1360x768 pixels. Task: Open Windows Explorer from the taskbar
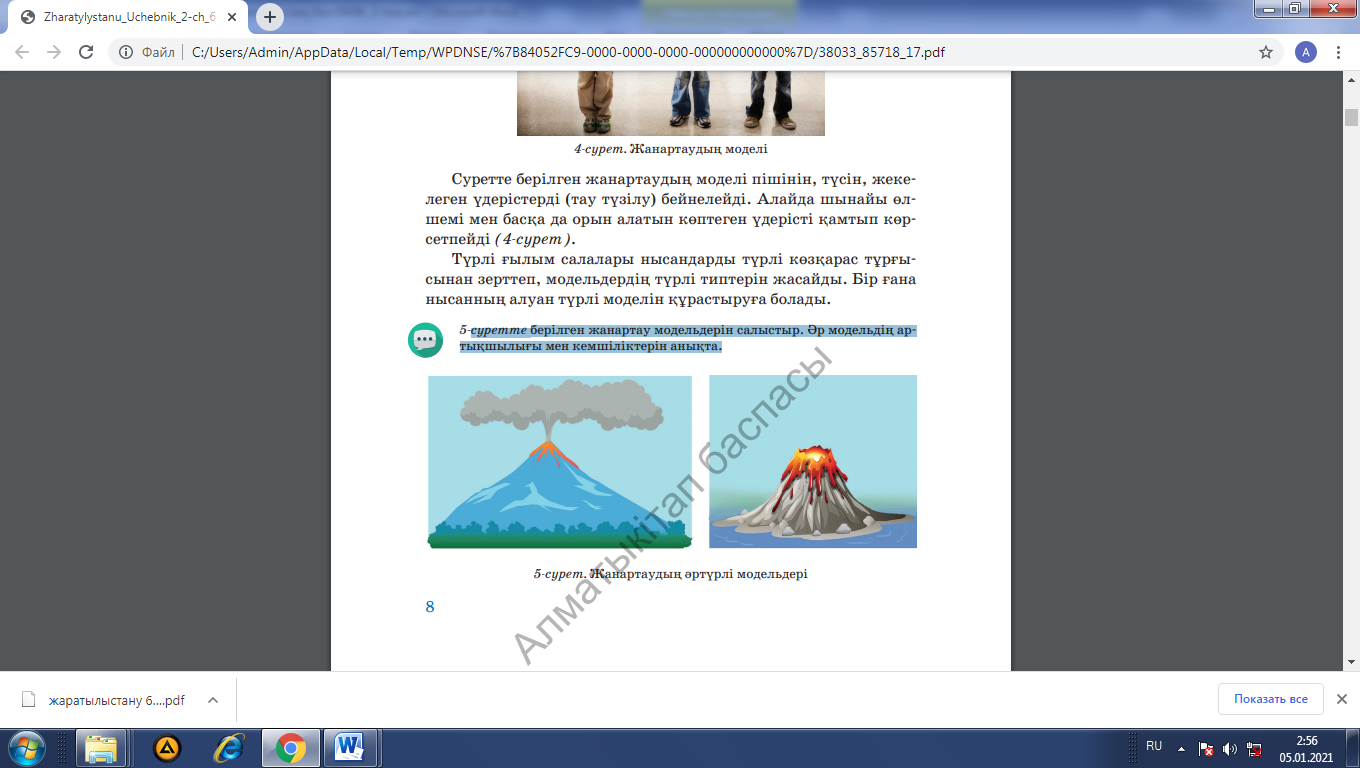tap(102, 748)
